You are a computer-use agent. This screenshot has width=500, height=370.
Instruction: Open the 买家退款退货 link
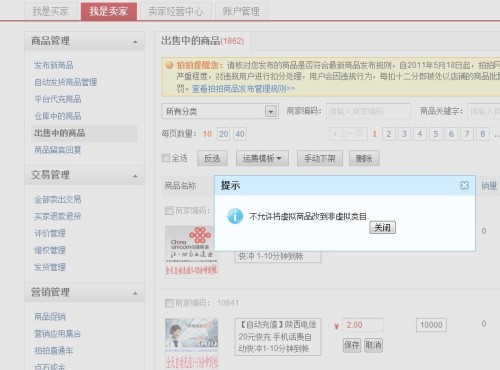click(58, 216)
